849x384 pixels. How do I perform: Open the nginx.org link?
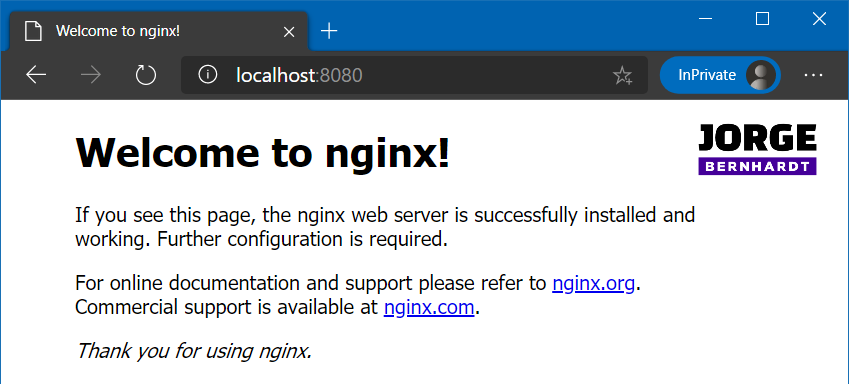pos(593,283)
